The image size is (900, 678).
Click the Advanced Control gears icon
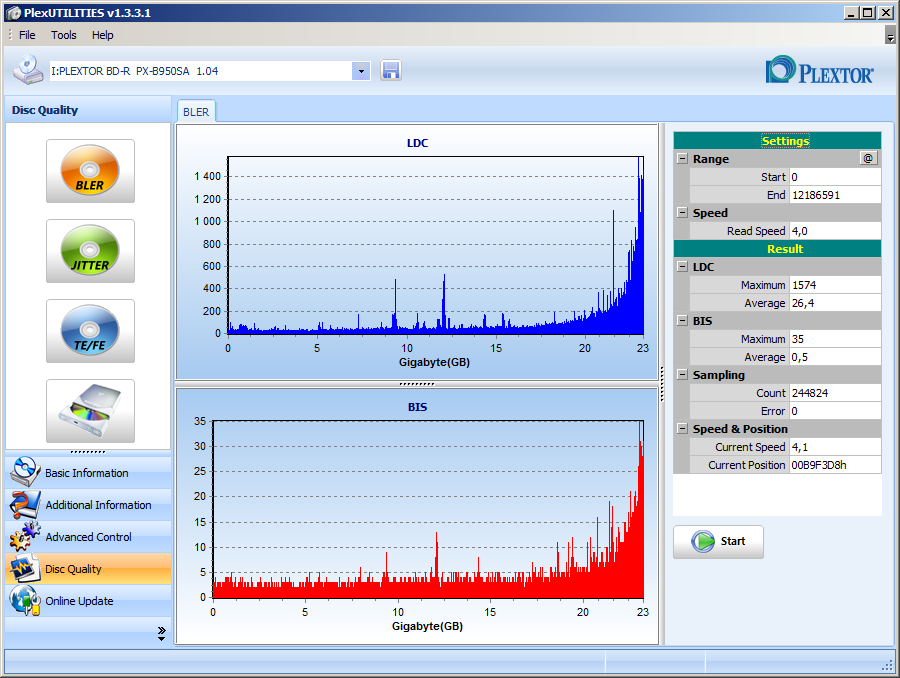pos(25,537)
